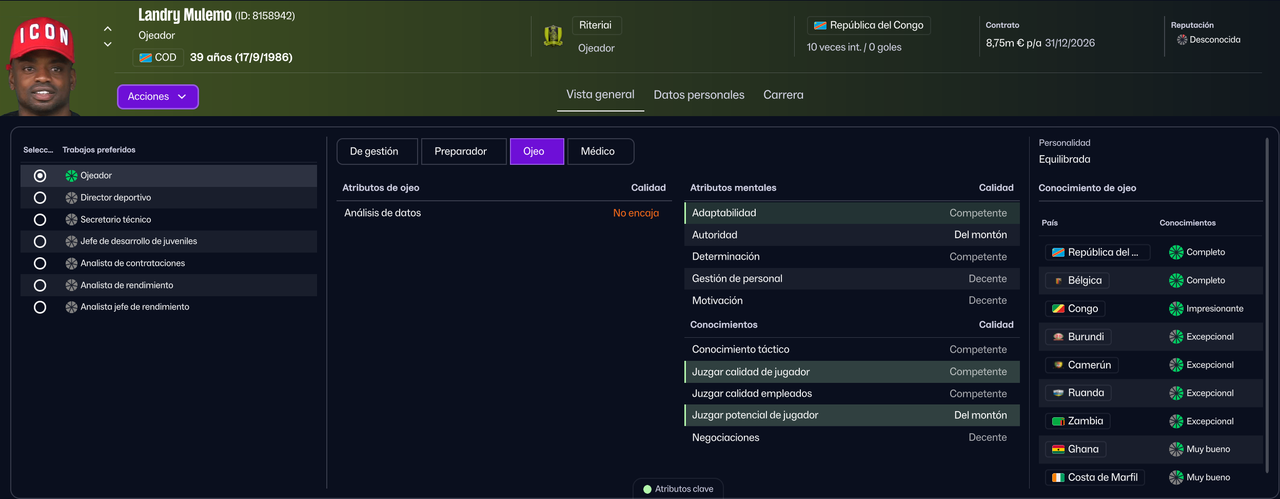Select Jefe de desarrollo de juveniles radio button
Image resolution: width=1280 pixels, height=499 pixels.
(x=40, y=242)
